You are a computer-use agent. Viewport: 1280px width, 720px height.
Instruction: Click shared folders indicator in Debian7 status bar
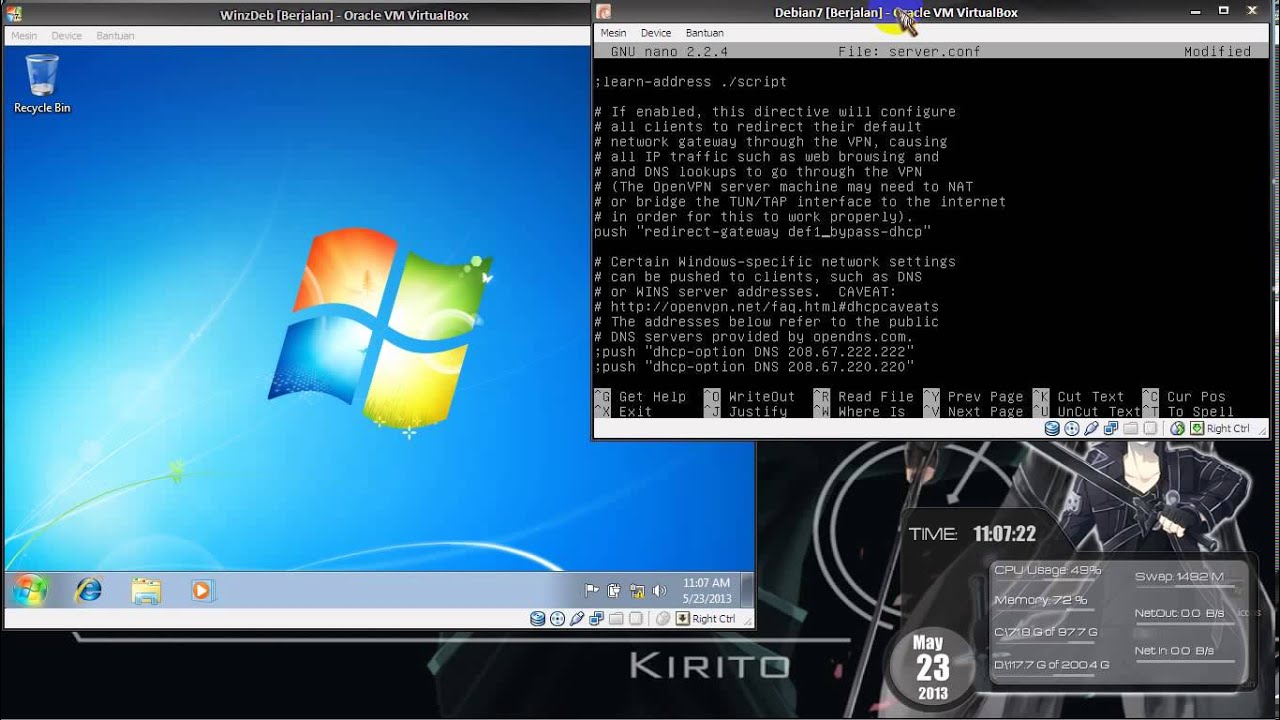tap(1131, 428)
